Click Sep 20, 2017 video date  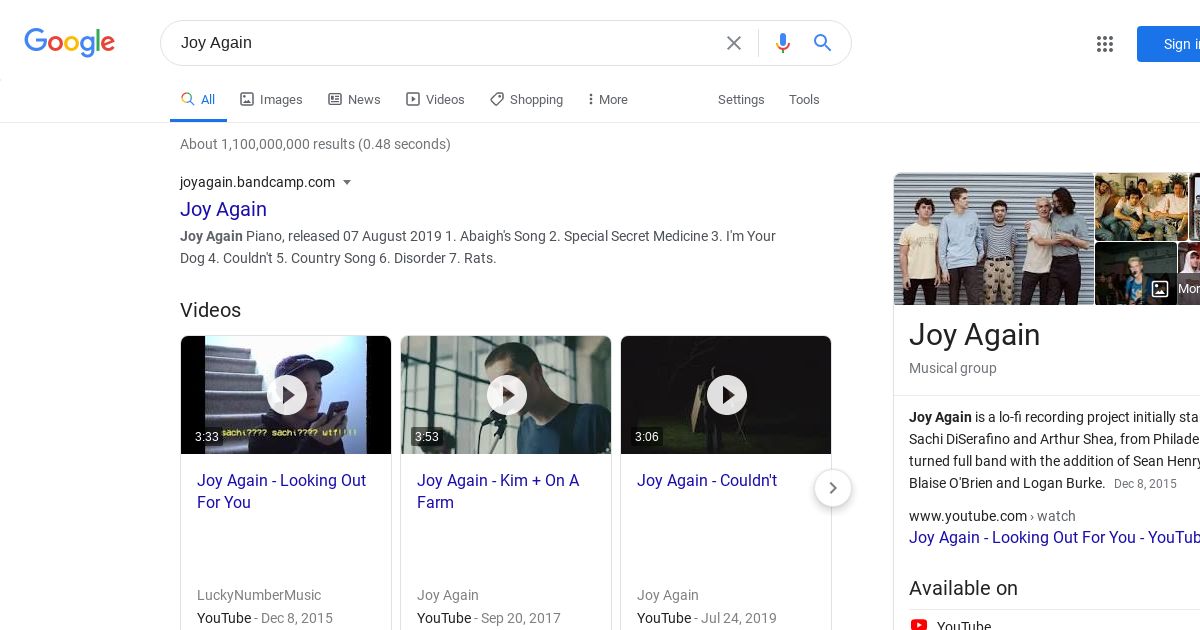(x=520, y=618)
